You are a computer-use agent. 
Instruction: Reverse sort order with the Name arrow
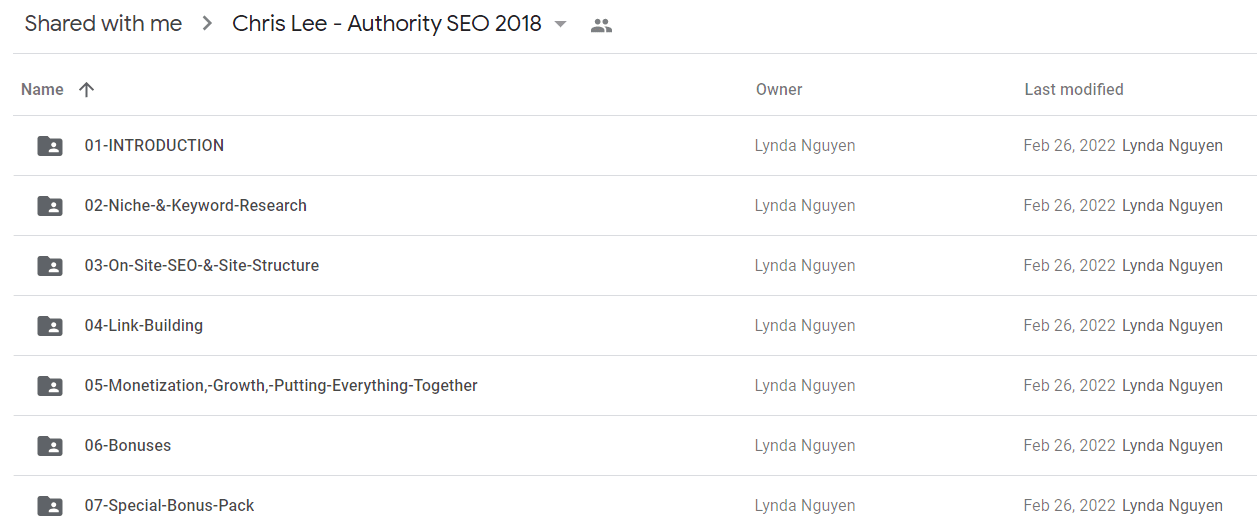tap(86, 89)
